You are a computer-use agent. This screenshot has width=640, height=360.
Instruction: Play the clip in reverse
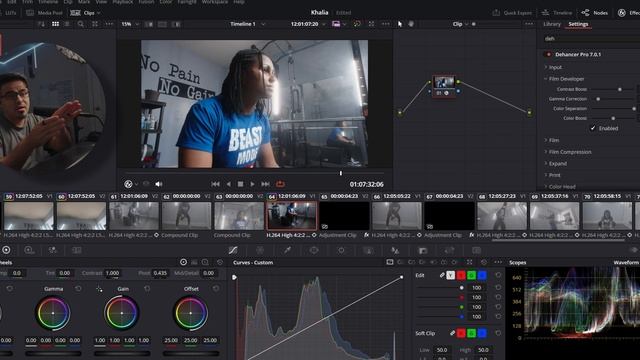tap(228, 184)
